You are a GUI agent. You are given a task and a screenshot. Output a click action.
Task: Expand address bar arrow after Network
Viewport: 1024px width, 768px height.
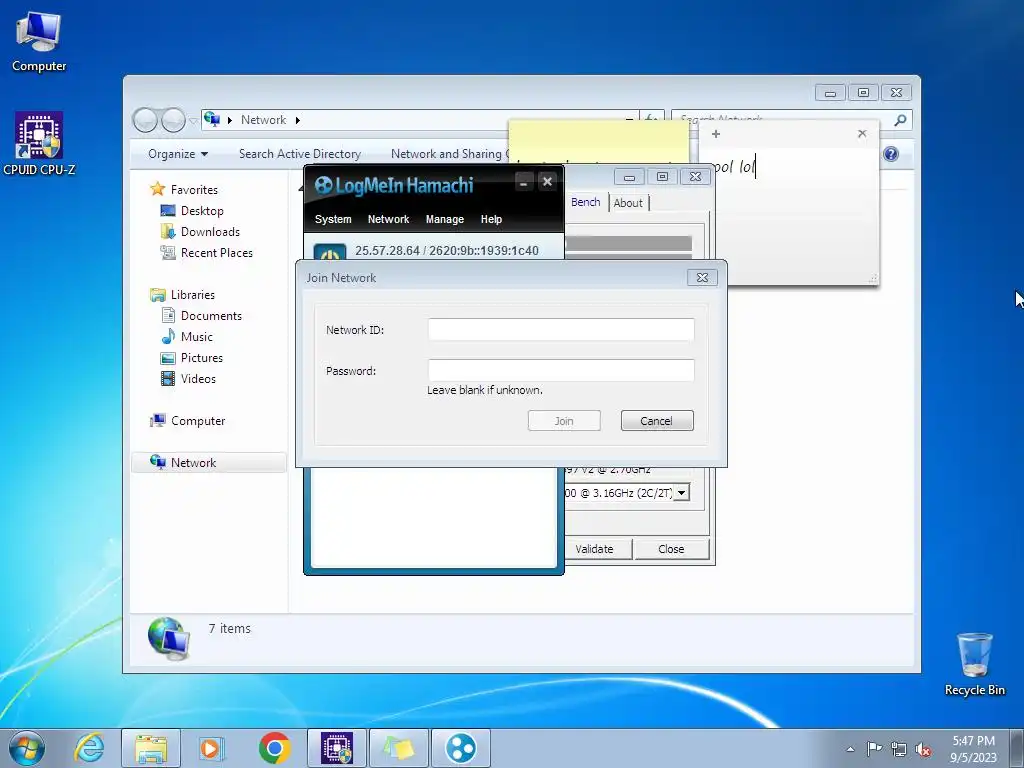[x=298, y=120]
